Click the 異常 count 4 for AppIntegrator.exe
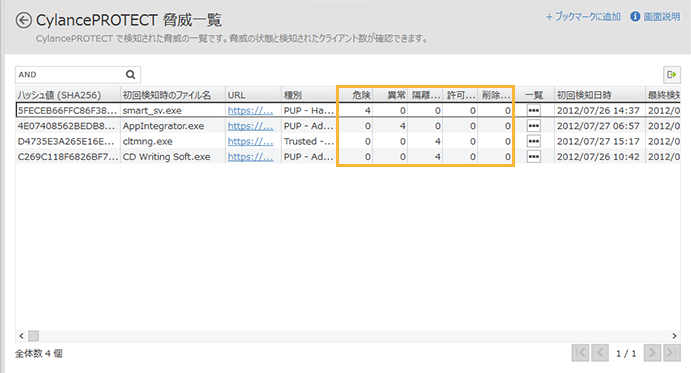The height and width of the screenshot is (373, 691). click(x=390, y=126)
